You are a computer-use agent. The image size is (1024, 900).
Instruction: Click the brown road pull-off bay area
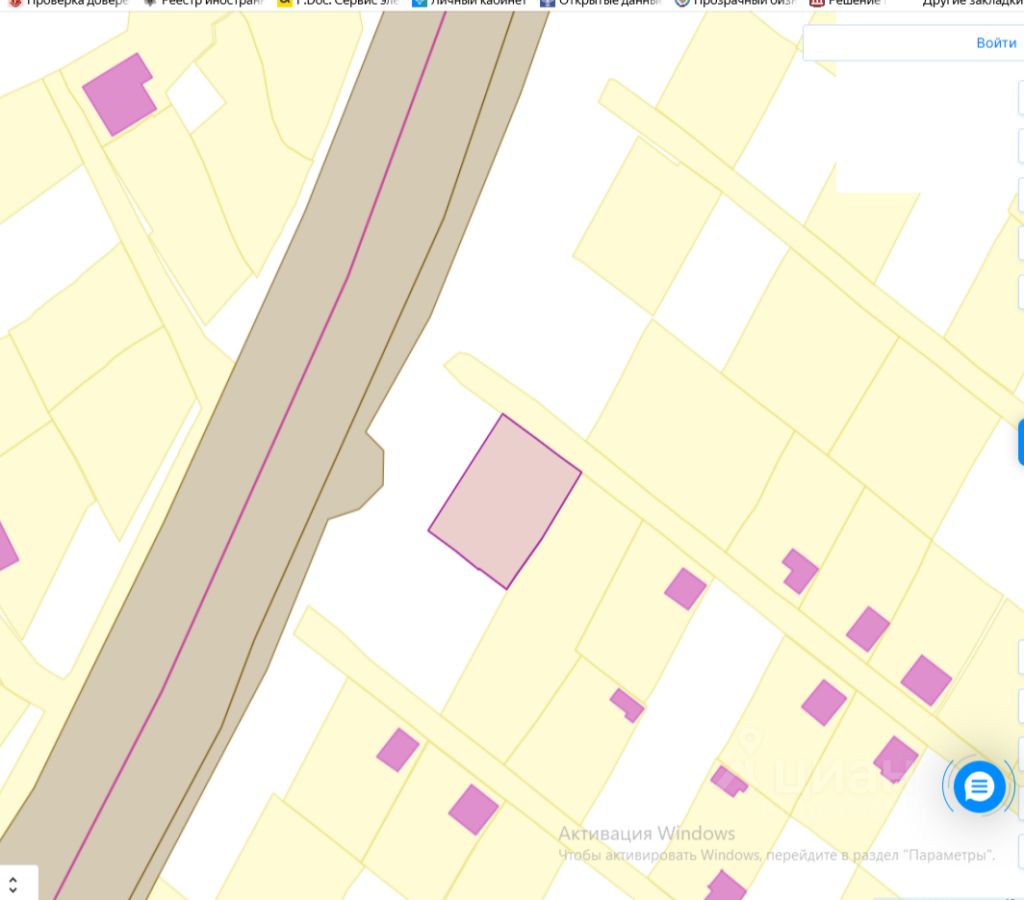pyautogui.click(x=364, y=479)
